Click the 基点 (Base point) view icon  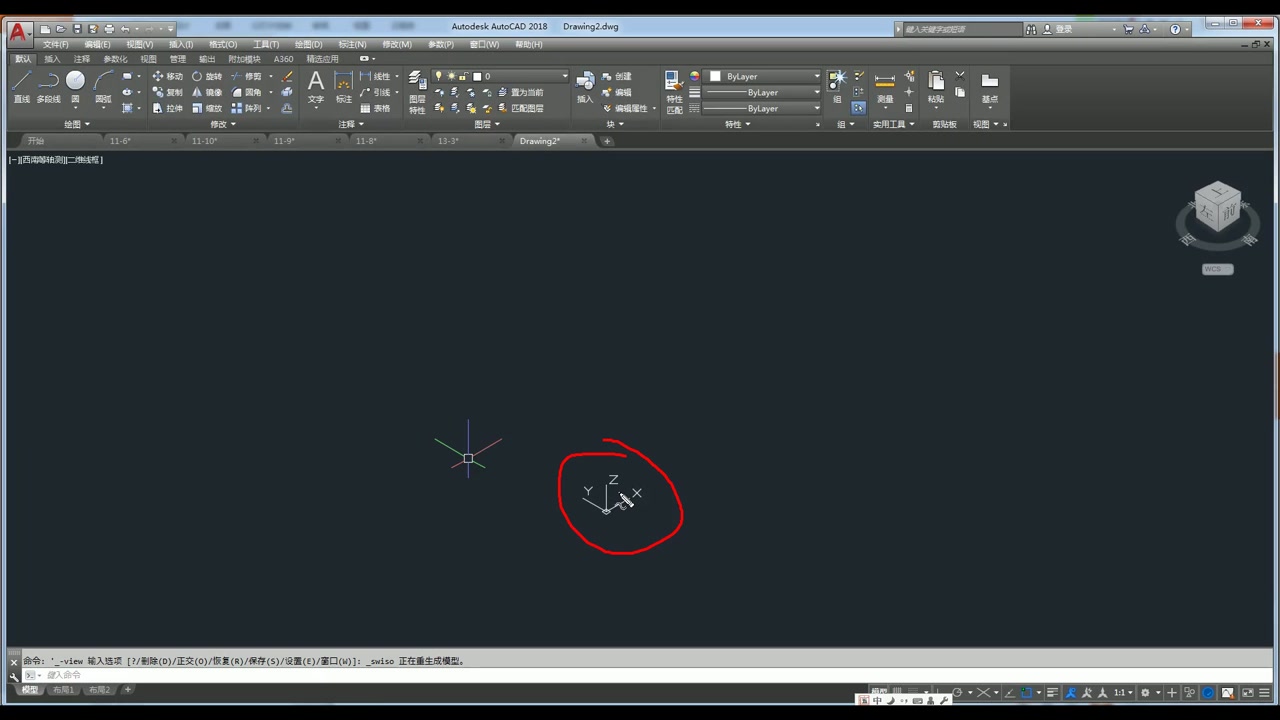[989, 87]
